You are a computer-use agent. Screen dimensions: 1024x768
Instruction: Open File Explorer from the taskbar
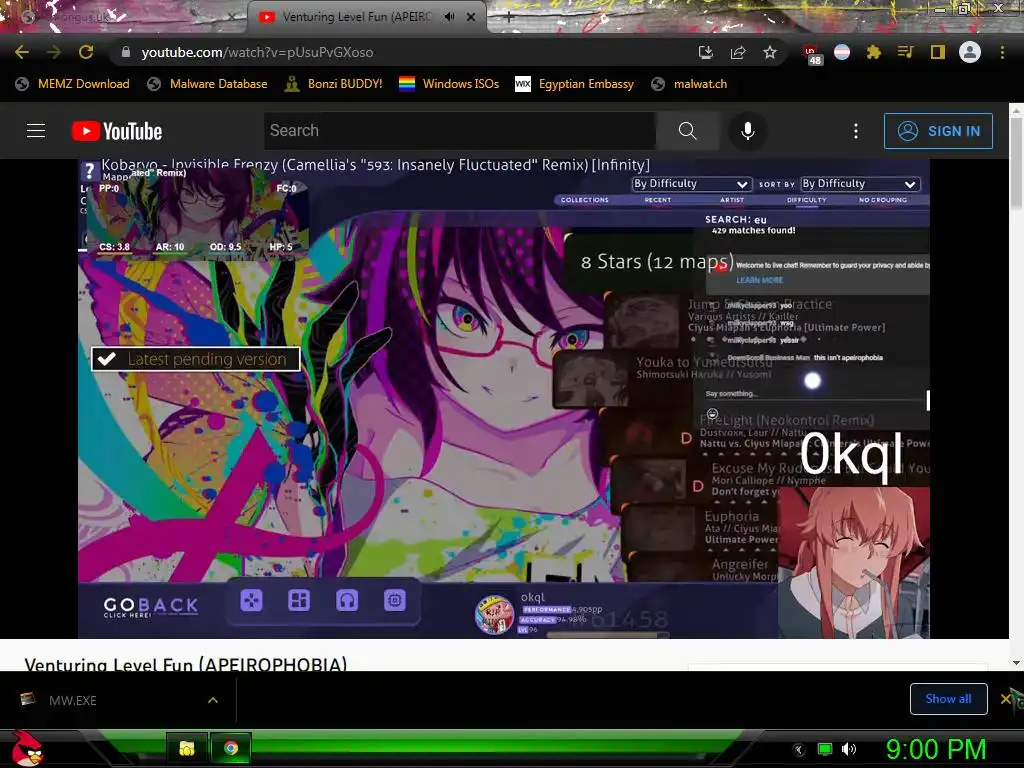pyautogui.click(x=187, y=748)
